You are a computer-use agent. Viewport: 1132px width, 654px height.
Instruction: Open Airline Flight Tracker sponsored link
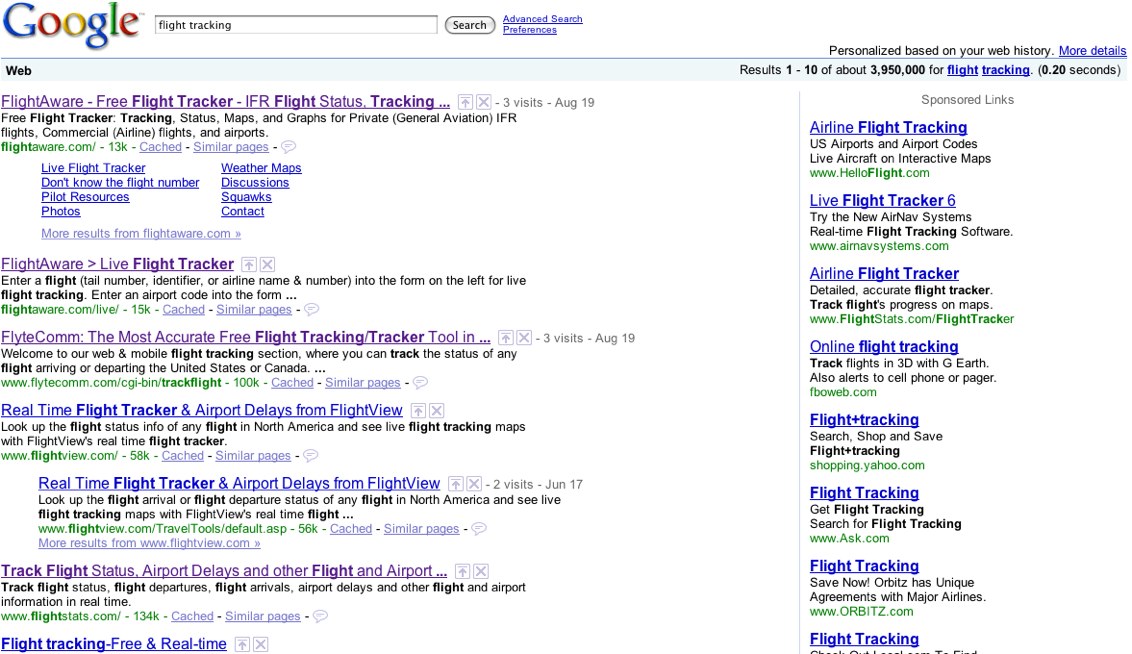pyautogui.click(x=884, y=274)
